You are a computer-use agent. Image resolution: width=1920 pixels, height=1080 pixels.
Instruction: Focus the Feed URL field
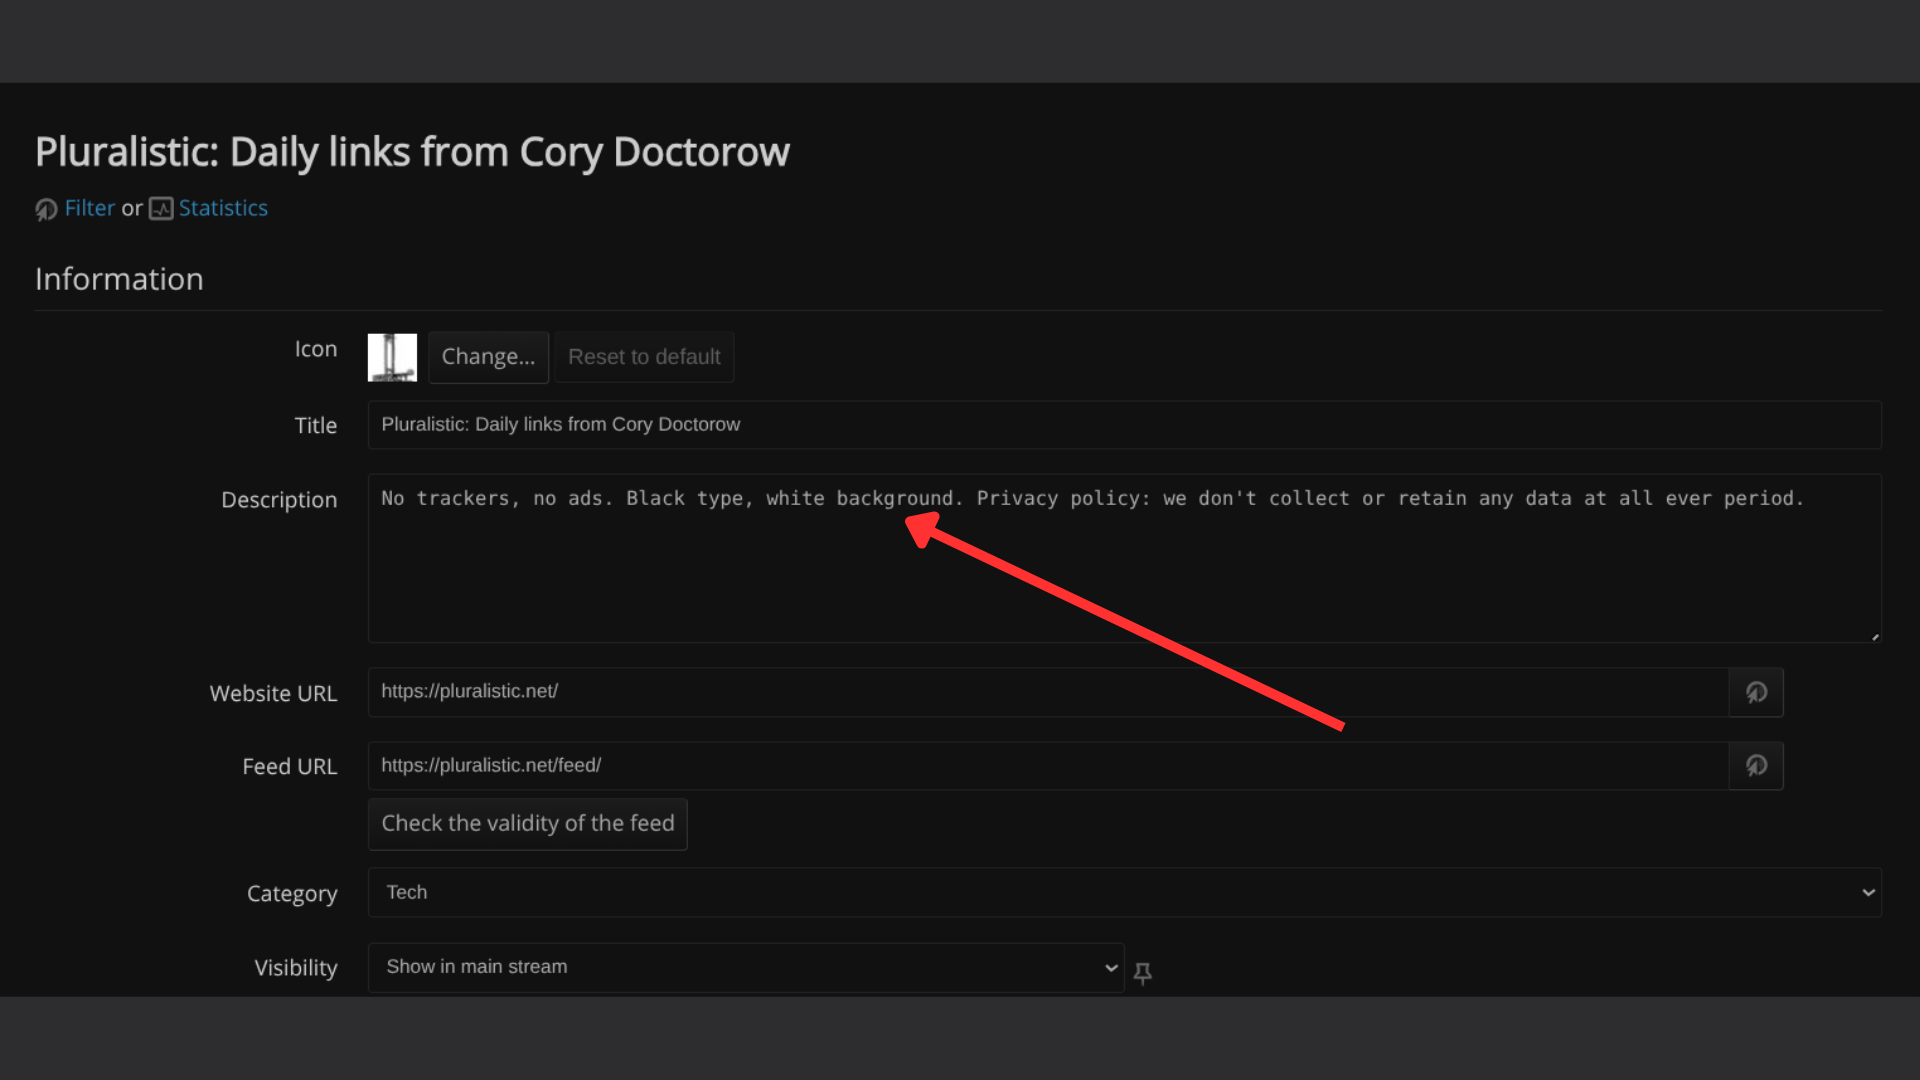(1048, 766)
